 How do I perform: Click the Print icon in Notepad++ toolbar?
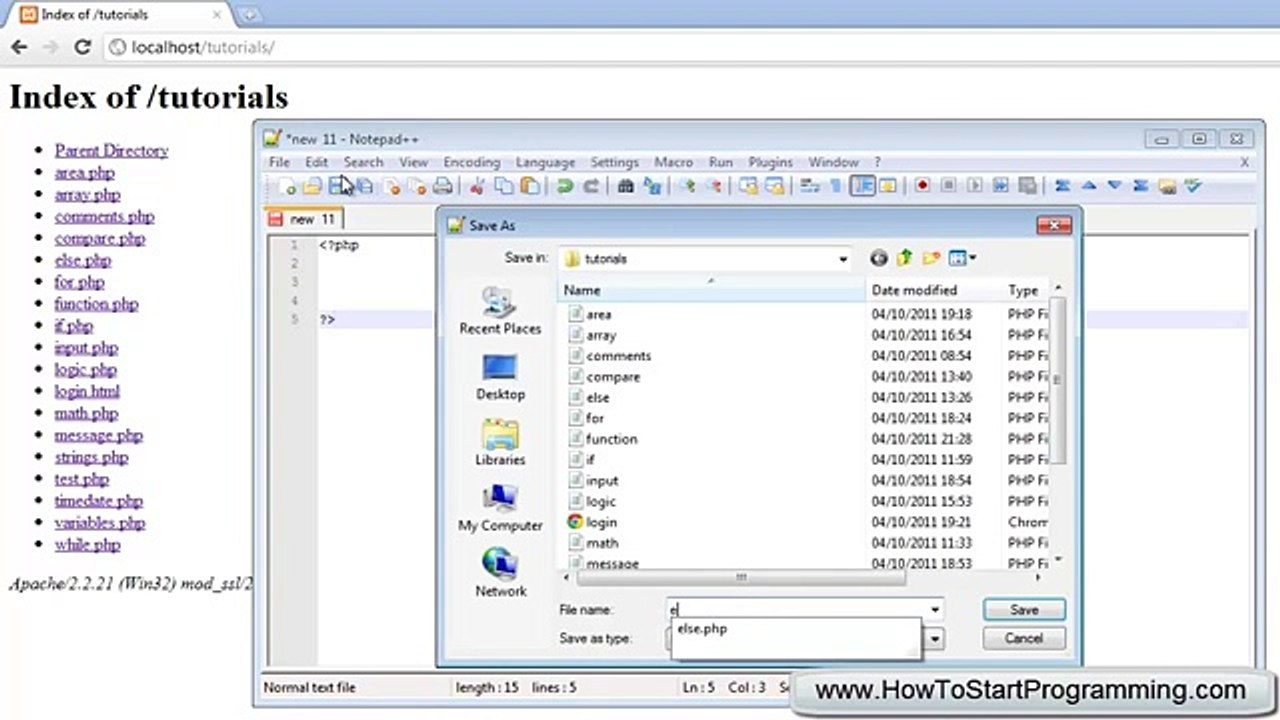point(442,186)
